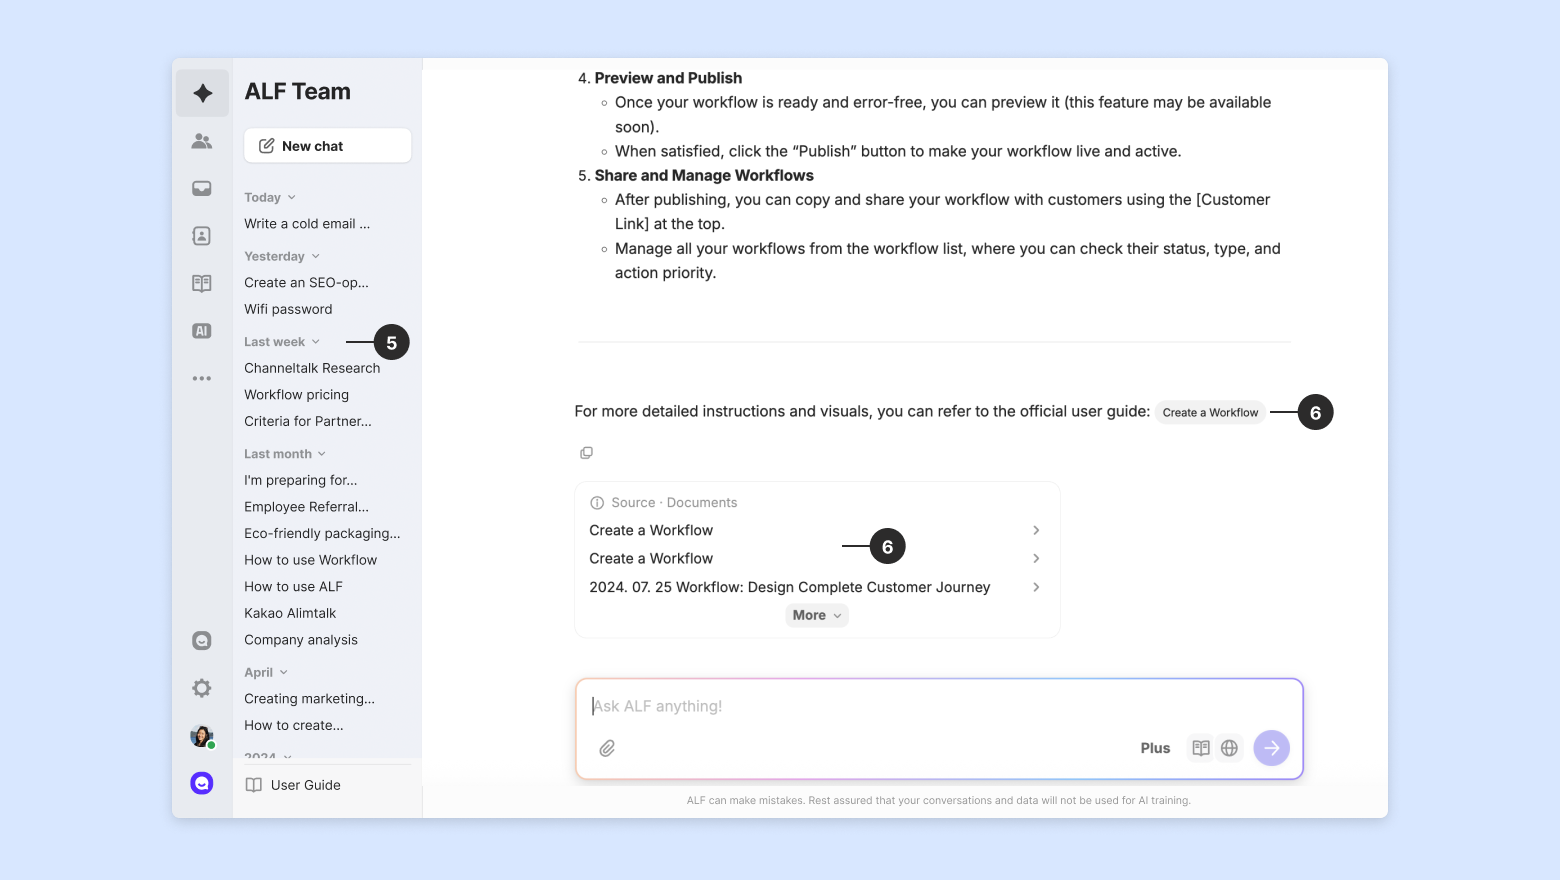1560x880 pixels.
Task: Open chat 'How to use Workflow'
Action: point(310,560)
